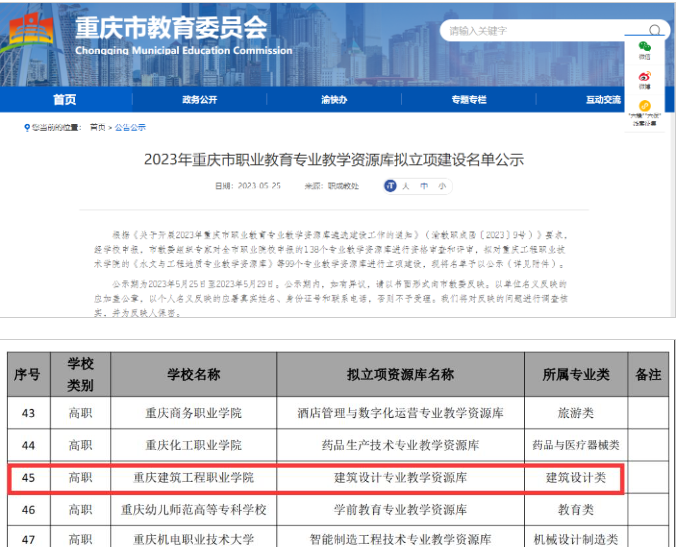The image size is (685, 547).
Task: Select row number 47 cell
Action: point(29,537)
